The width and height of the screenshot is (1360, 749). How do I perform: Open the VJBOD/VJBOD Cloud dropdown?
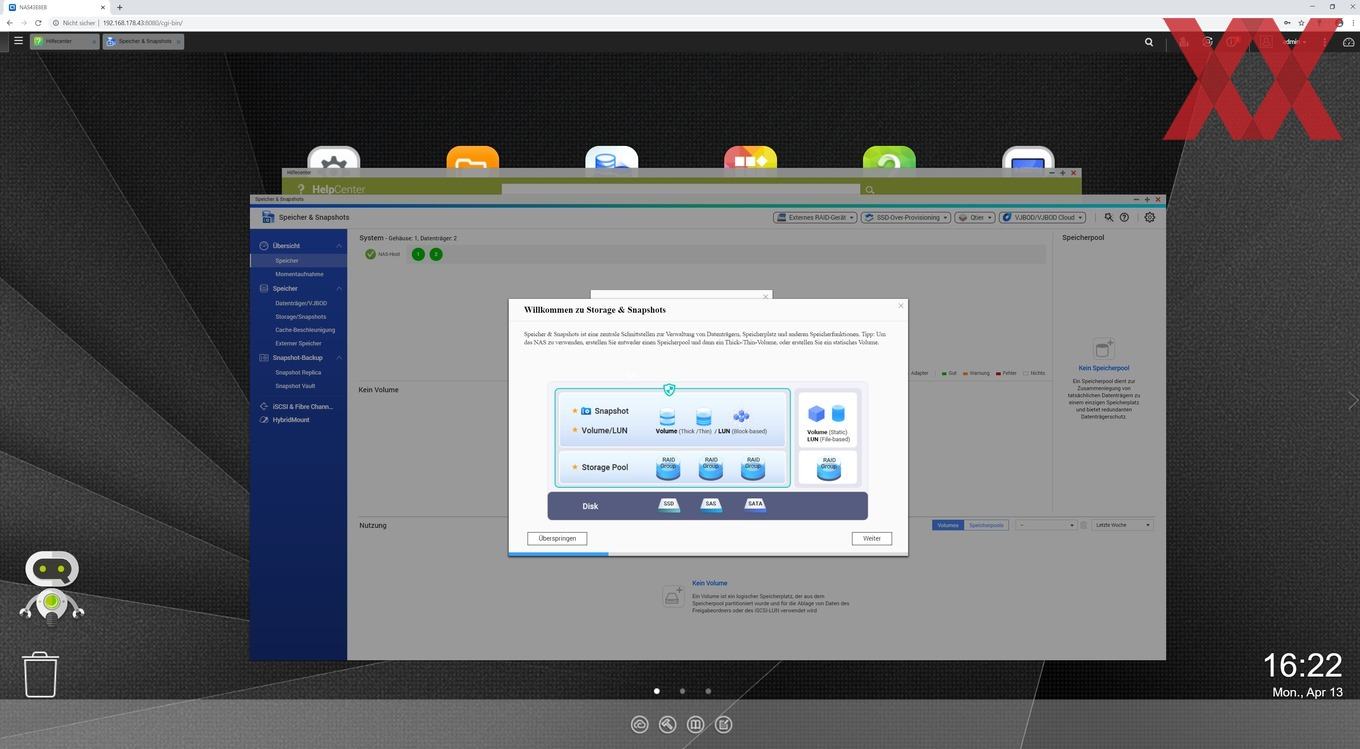click(1042, 217)
